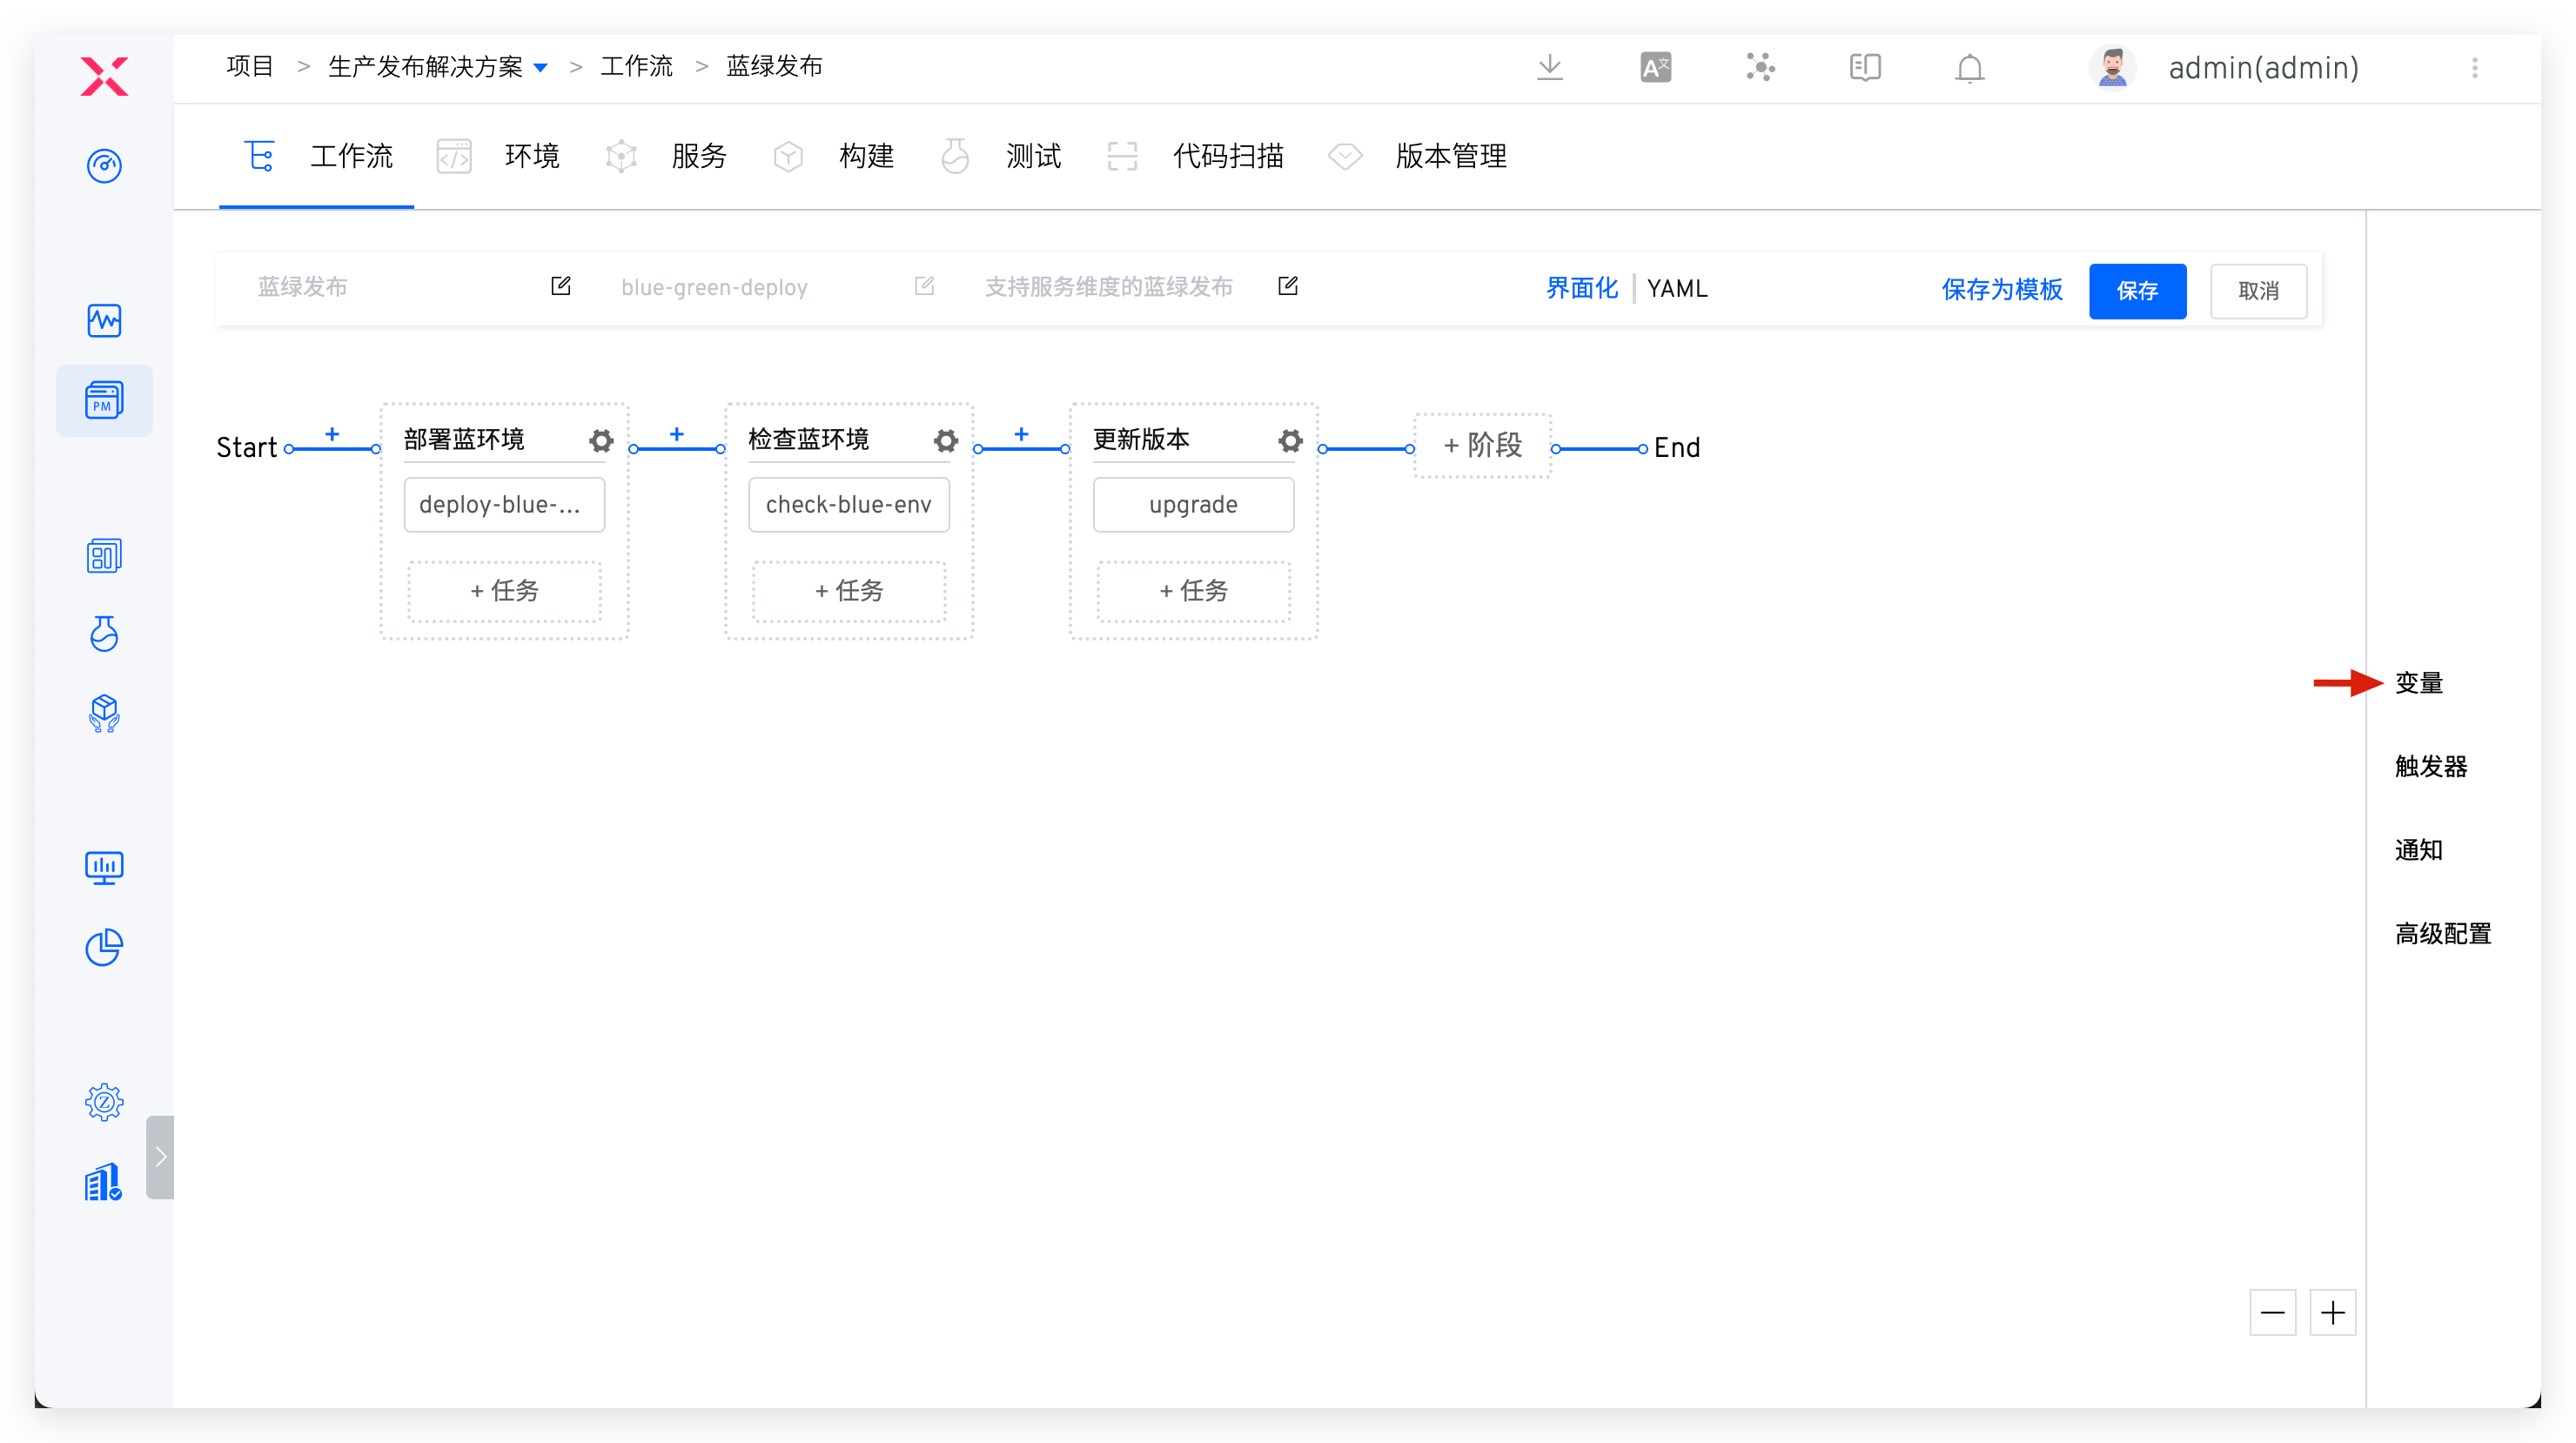Switch to YAML view mode
Image resolution: width=2576 pixels, height=1443 pixels.
coord(1677,289)
